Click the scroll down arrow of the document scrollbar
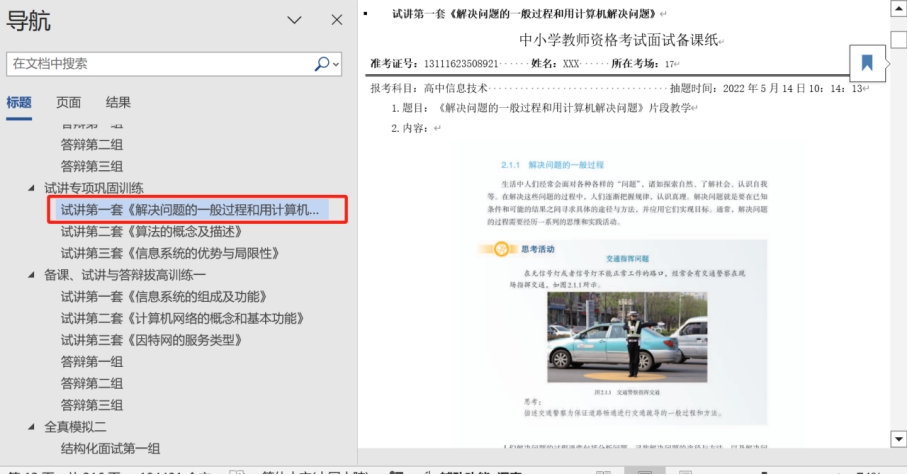 (x=898, y=439)
